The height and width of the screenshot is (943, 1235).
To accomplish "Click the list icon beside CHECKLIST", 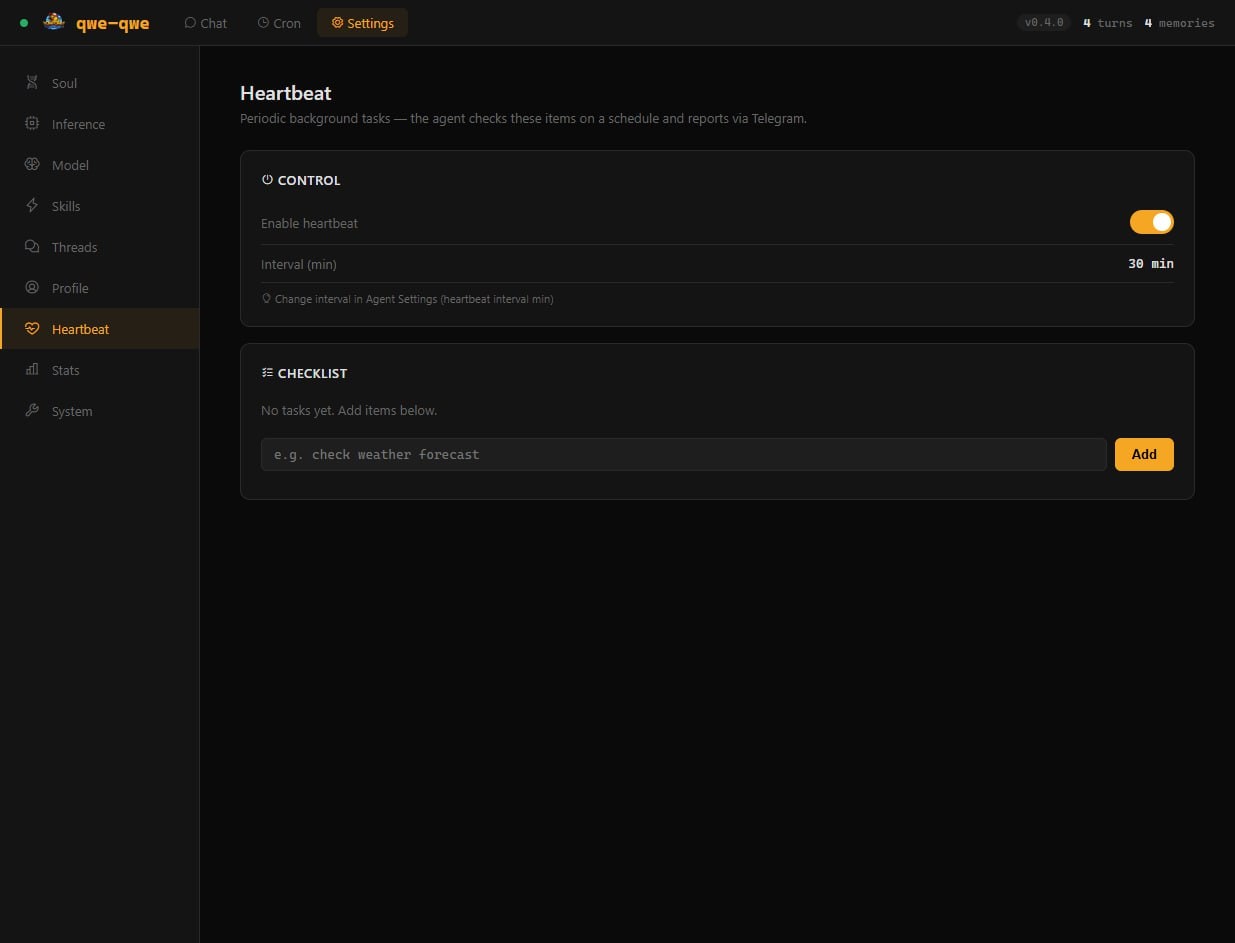I will [267, 373].
